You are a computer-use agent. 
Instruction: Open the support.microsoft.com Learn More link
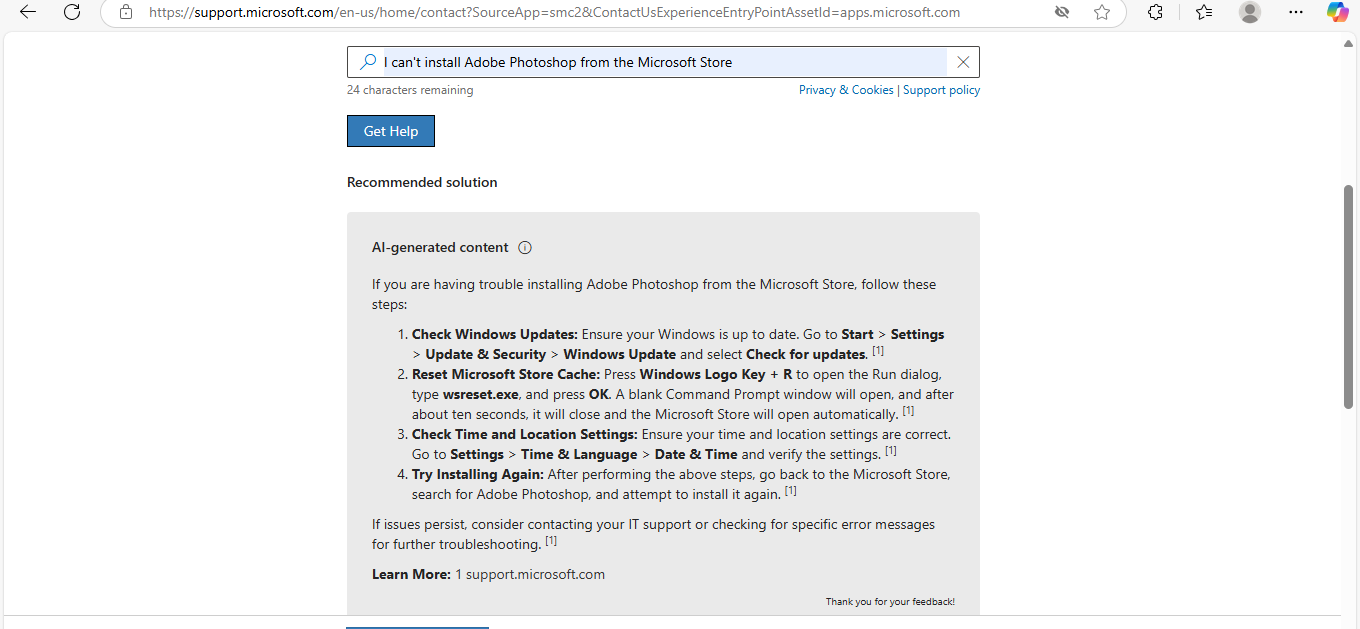535,573
